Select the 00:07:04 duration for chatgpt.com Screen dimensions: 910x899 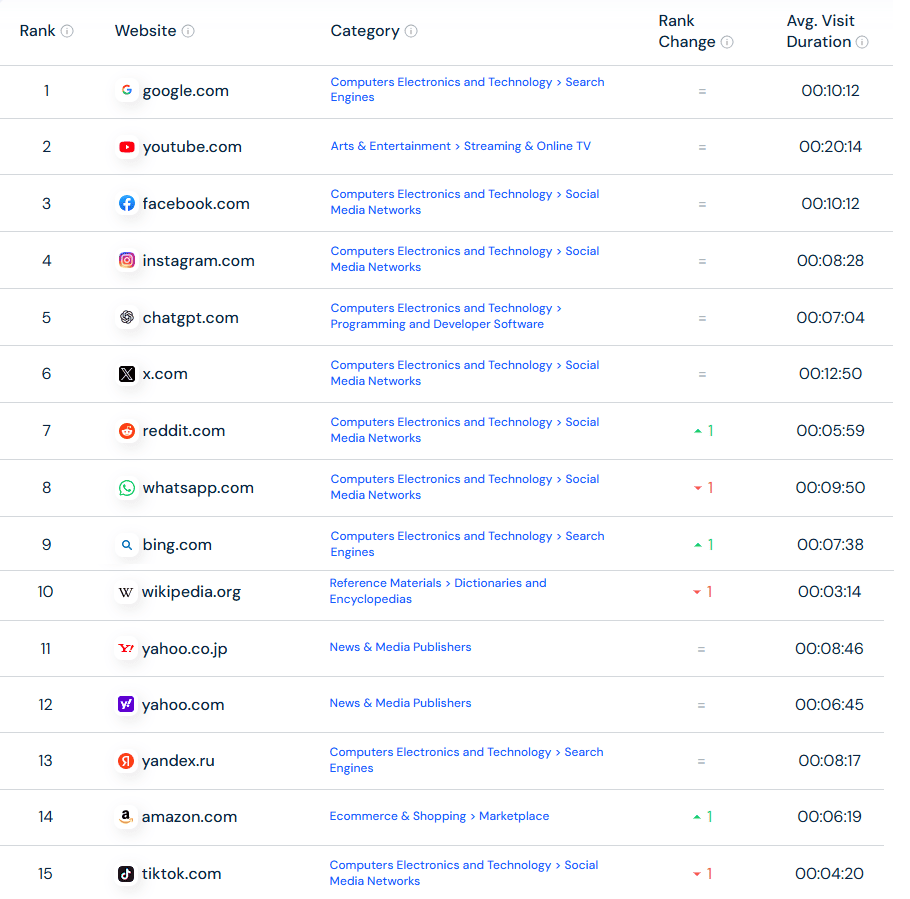(830, 317)
